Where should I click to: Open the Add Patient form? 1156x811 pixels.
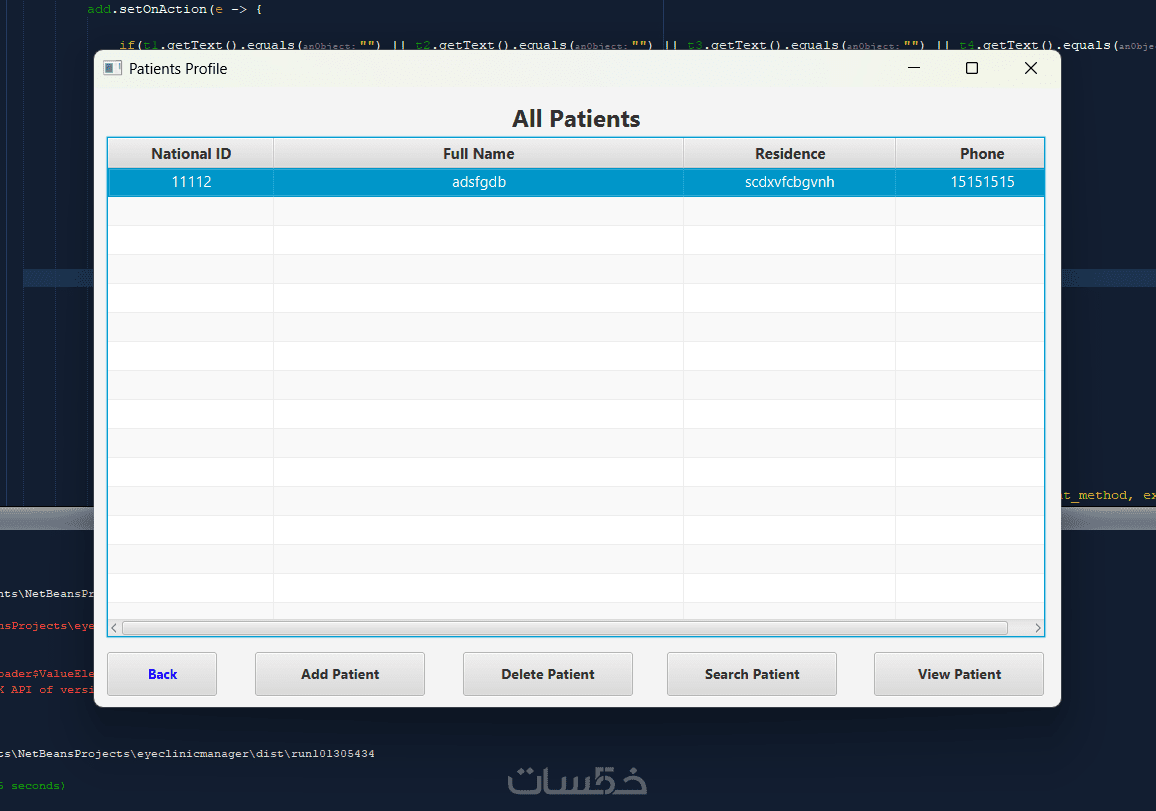pyautogui.click(x=340, y=674)
